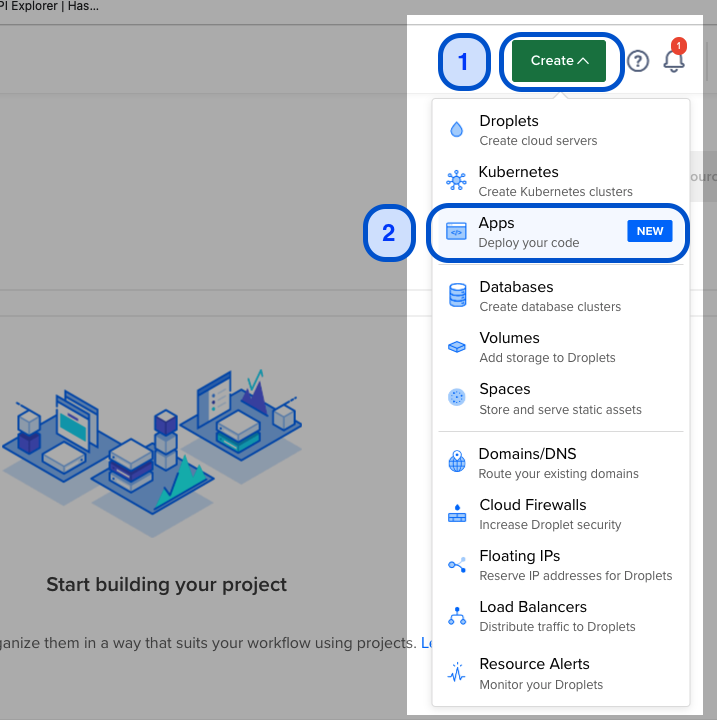Click 'Create database clusters' description text
This screenshot has height=720, width=717.
(550, 306)
